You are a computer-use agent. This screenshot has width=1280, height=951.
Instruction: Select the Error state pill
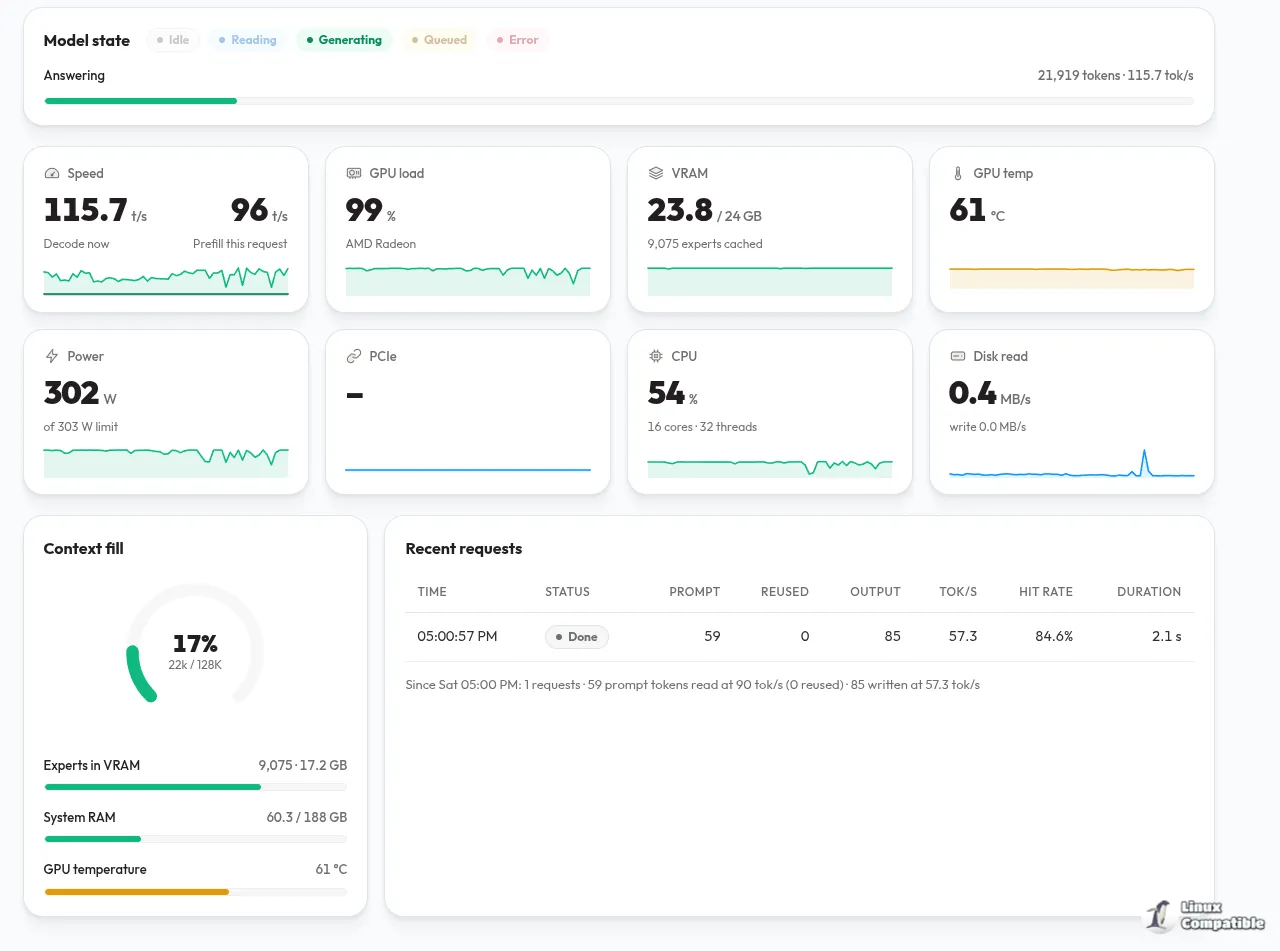point(517,40)
